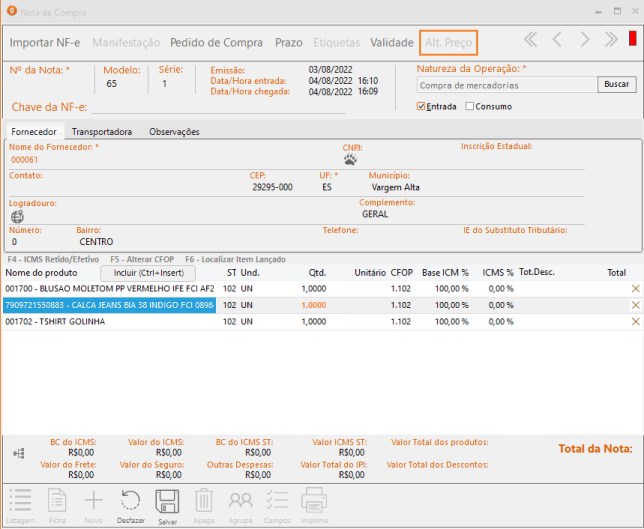Go to the last record arrow

pyautogui.click(x=611, y=40)
